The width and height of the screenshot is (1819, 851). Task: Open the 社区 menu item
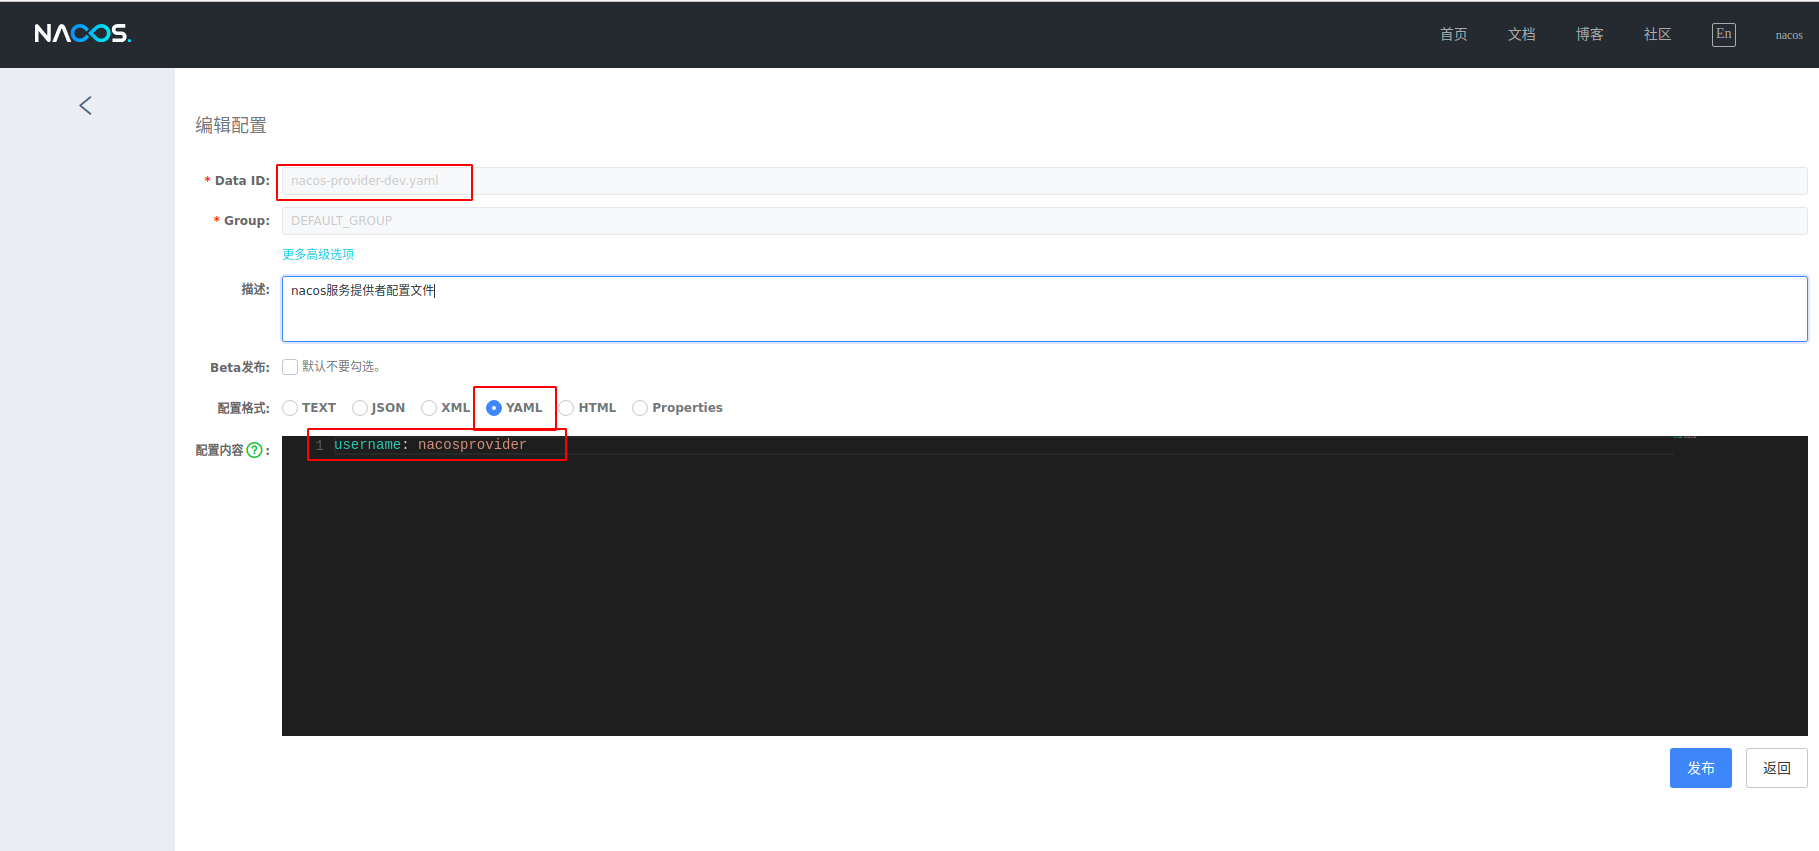[x=1657, y=34]
